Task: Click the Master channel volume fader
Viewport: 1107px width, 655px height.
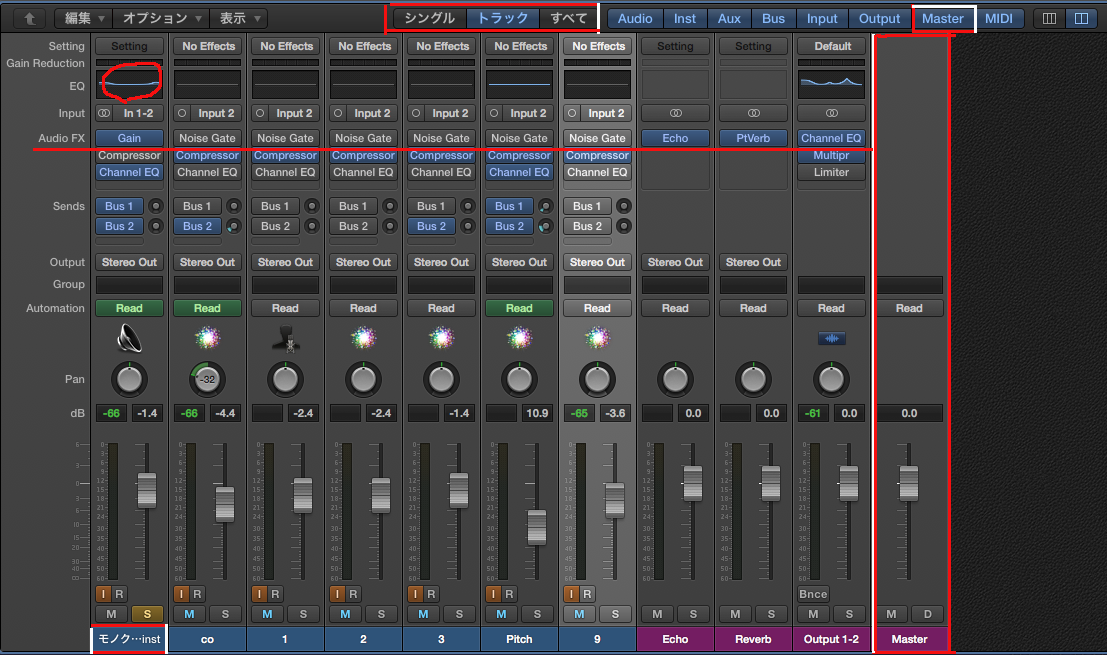Action: pos(909,483)
